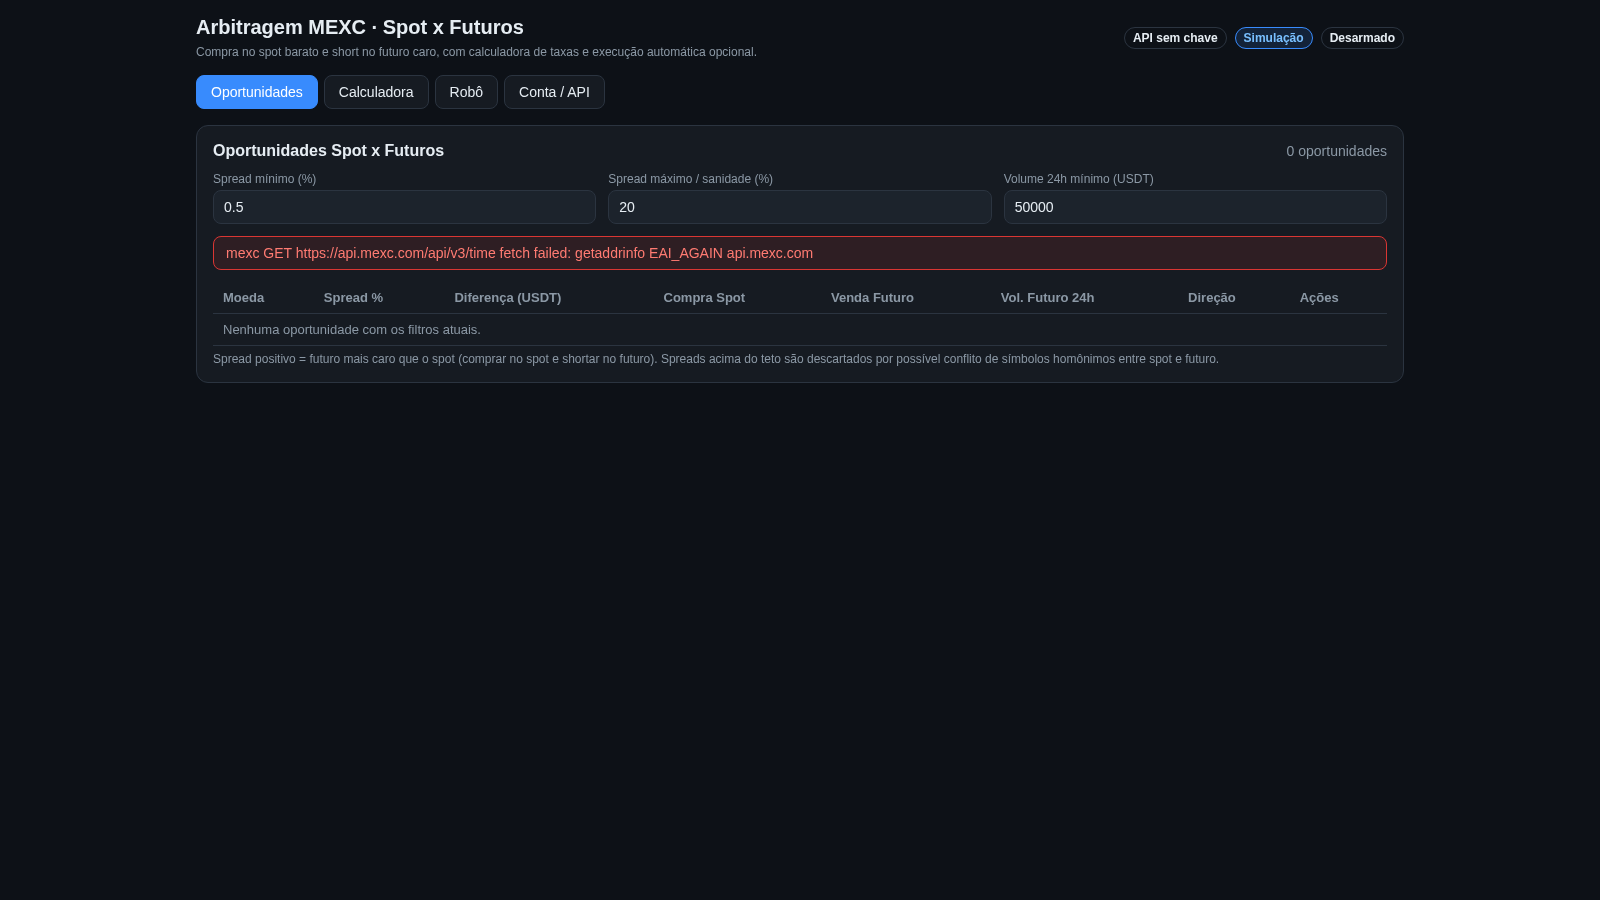This screenshot has width=1600, height=900.
Task: Select the Volume 24h mínimo field
Action: 1195,207
